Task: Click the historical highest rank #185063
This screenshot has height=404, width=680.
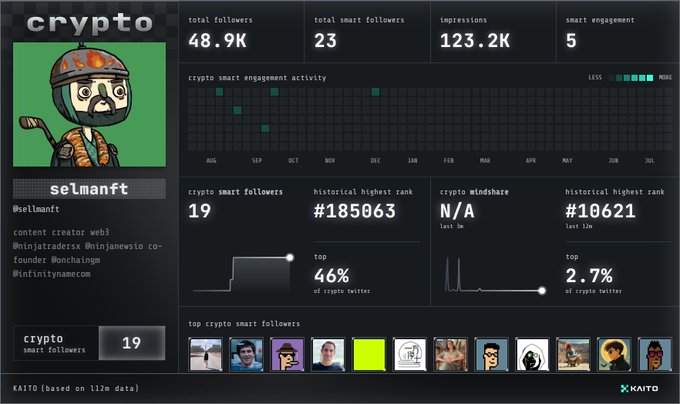Action: pyautogui.click(x=355, y=211)
